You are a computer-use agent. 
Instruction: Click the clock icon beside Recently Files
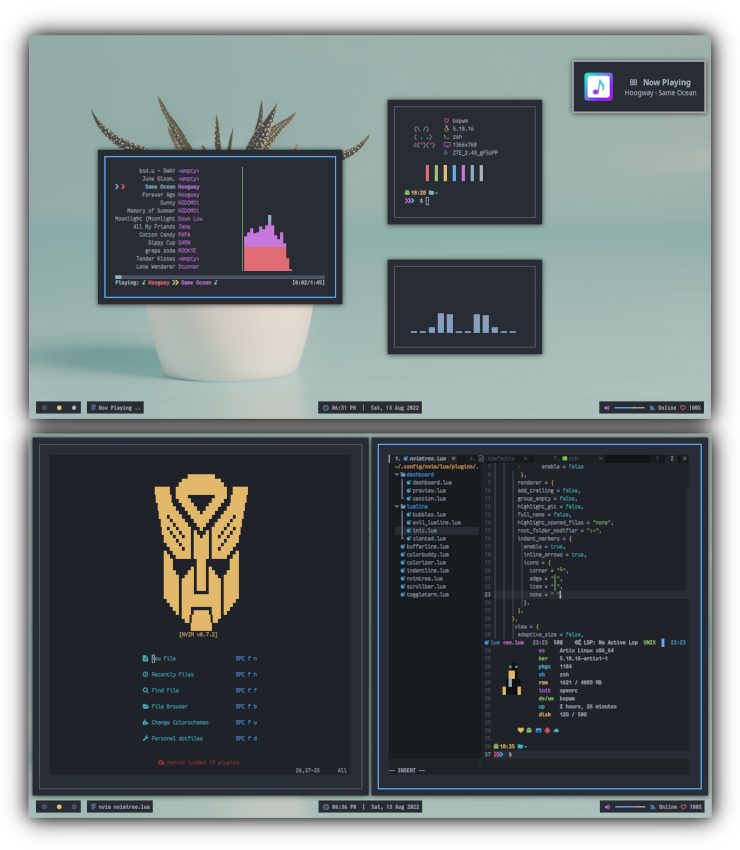(145, 674)
